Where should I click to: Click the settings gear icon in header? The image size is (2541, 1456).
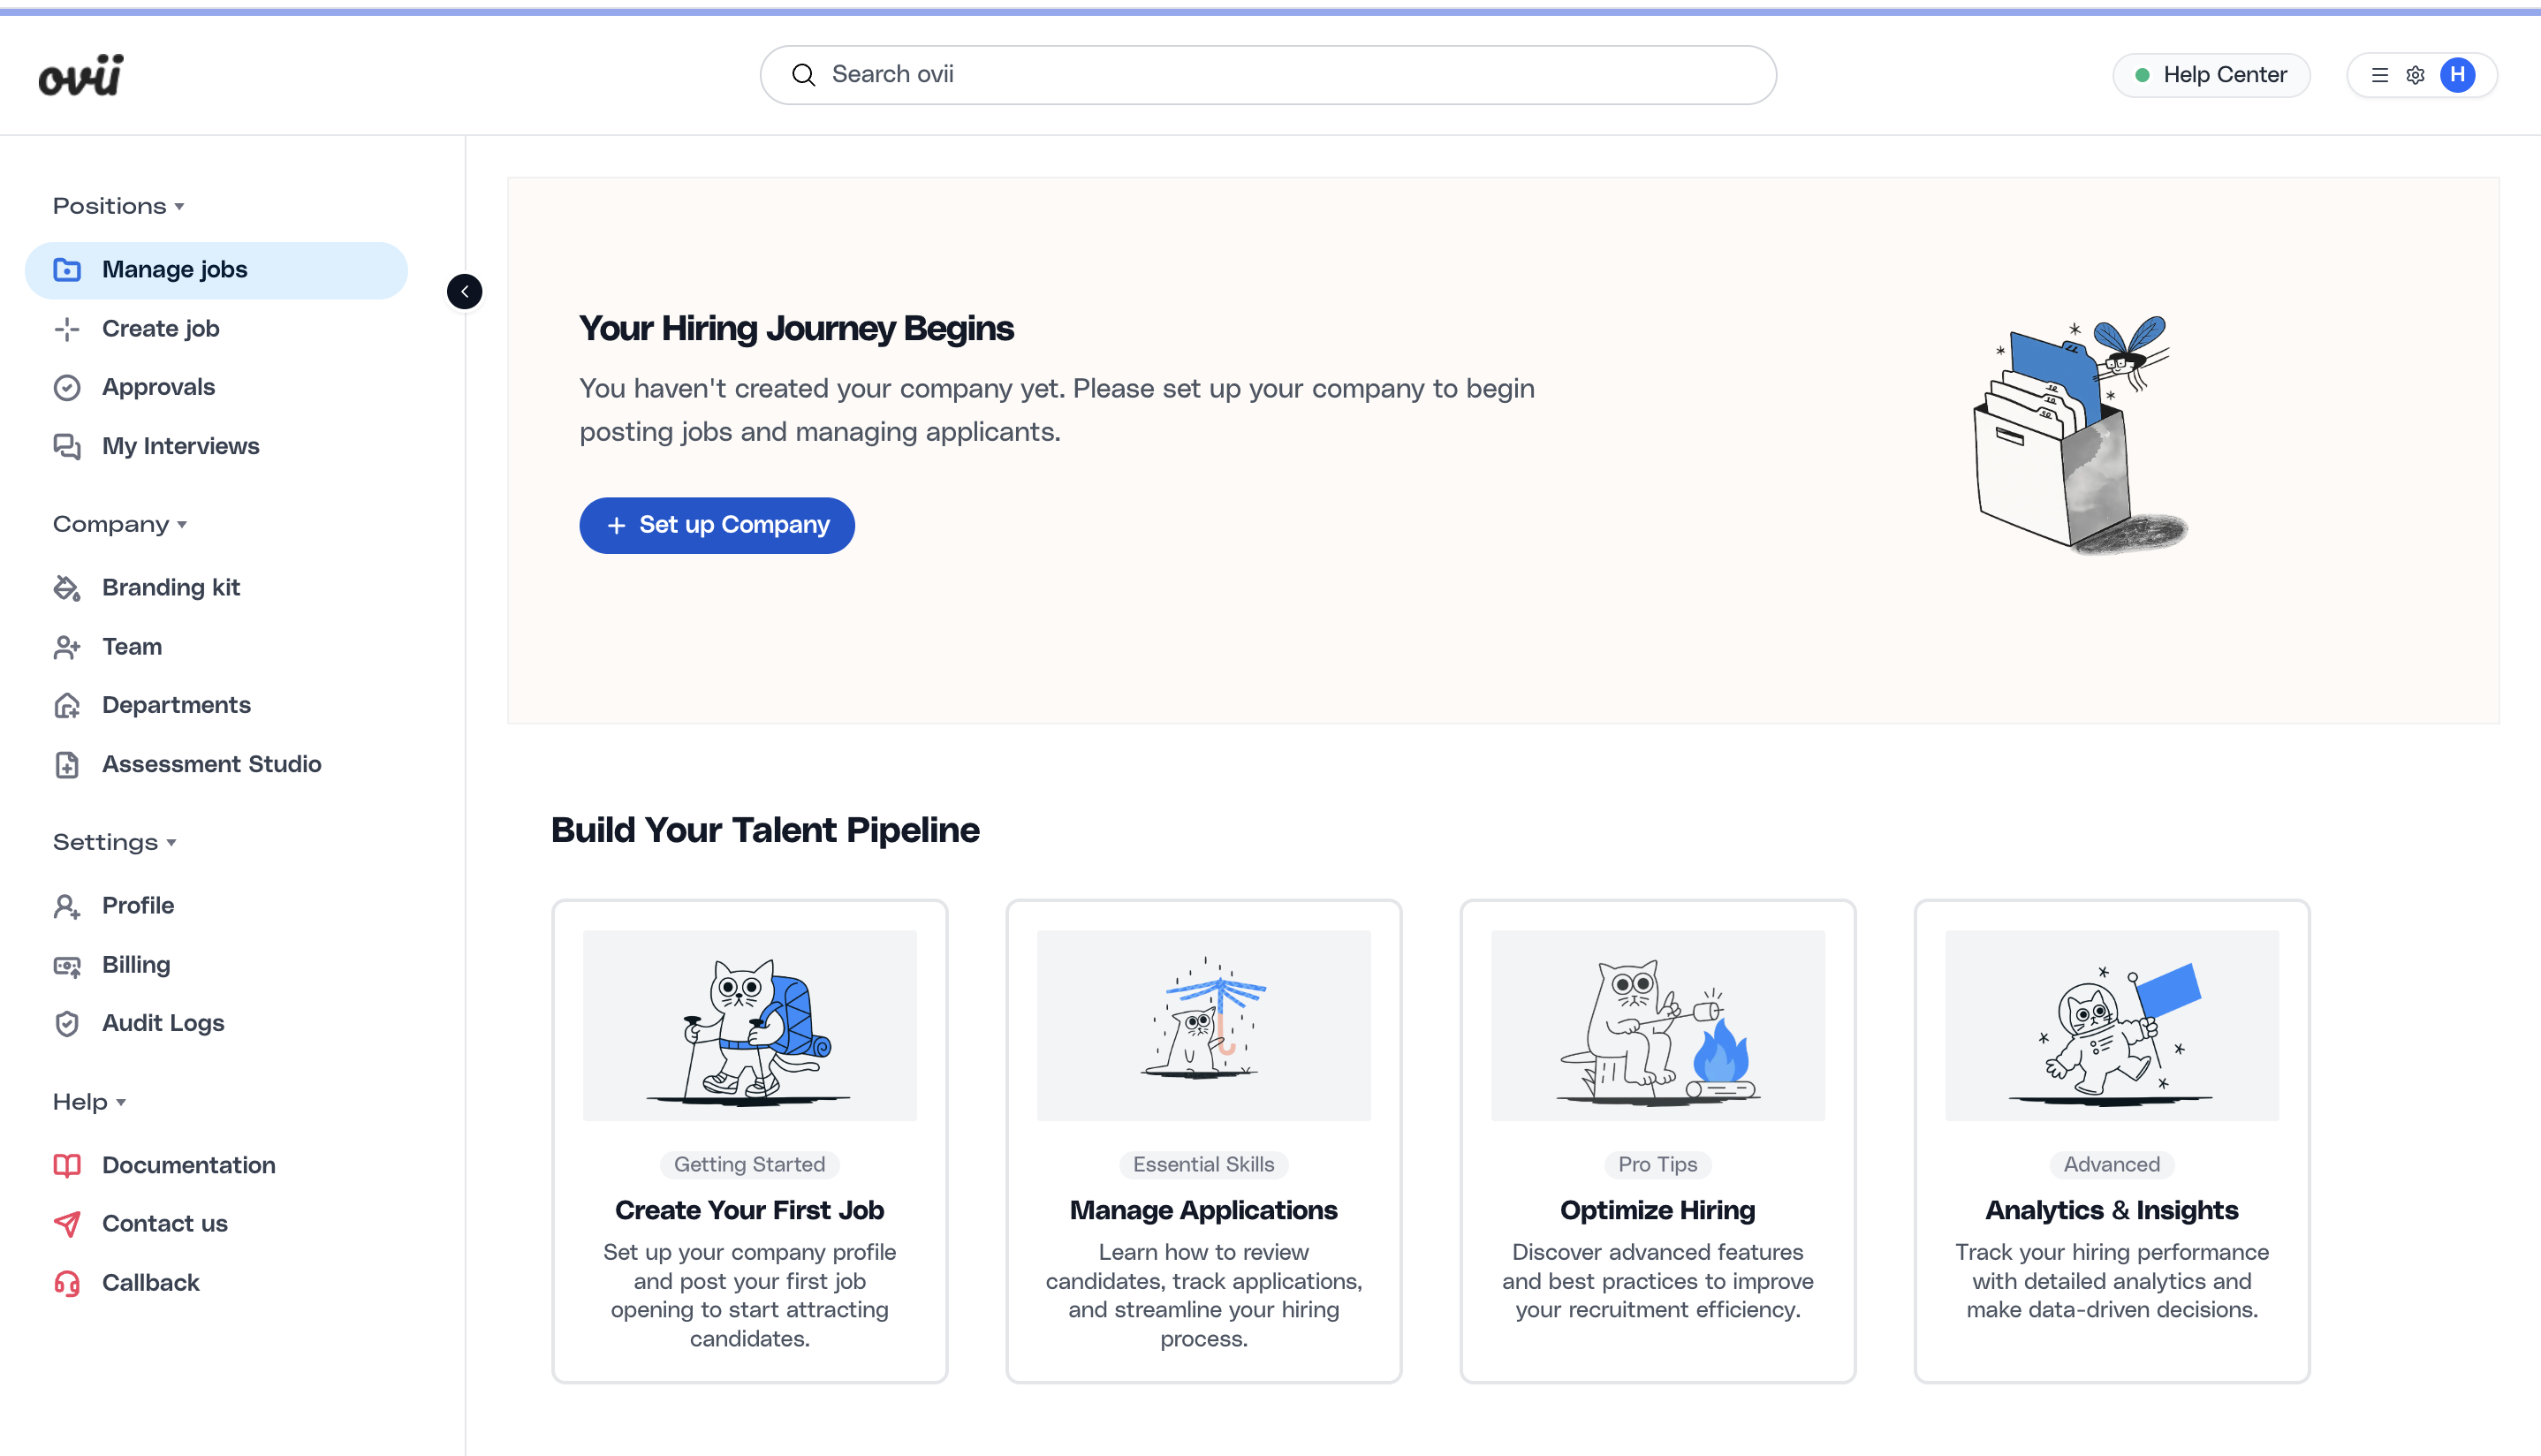[x=2415, y=75]
